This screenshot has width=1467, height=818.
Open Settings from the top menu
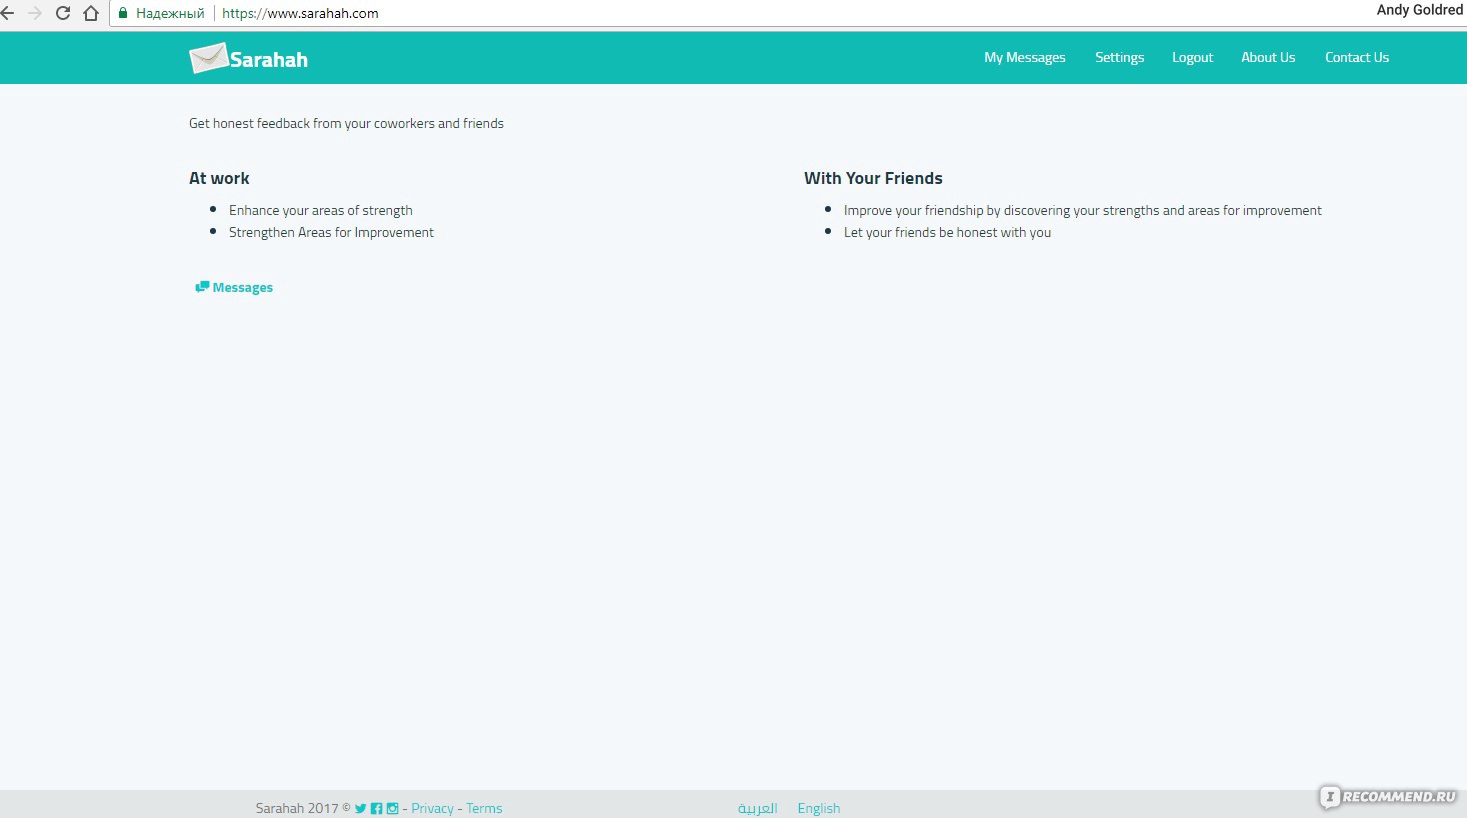tap(1119, 57)
